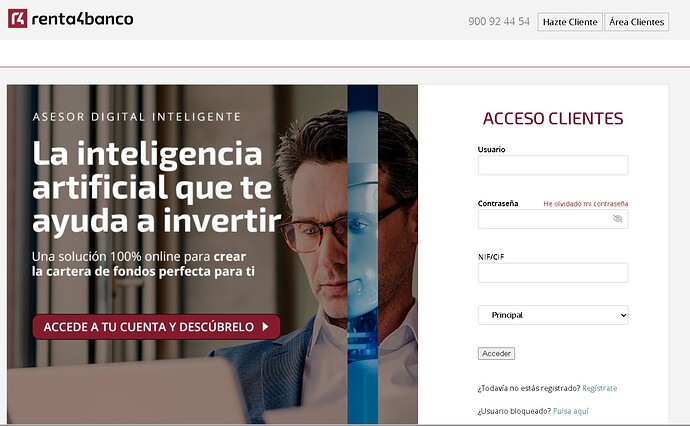The image size is (690, 426).
Task: Click the La inteligencia artificial headline
Action: (156, 186)
